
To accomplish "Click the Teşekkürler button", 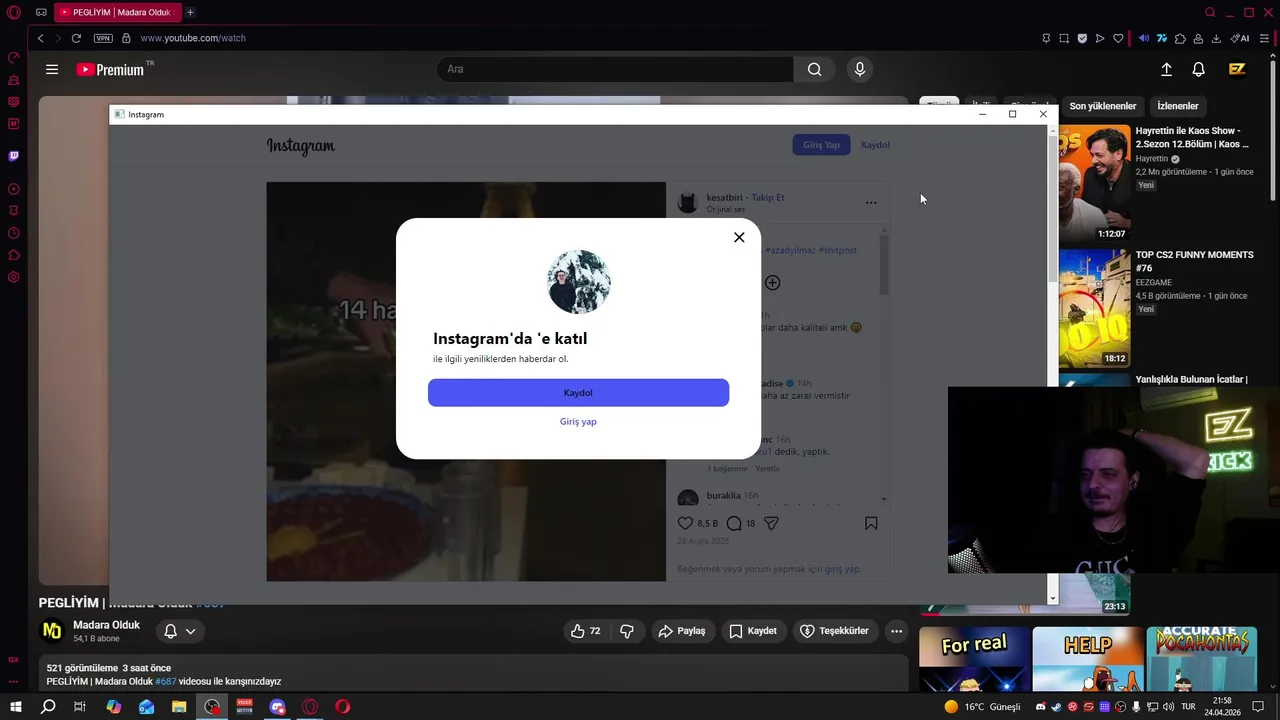I will coord(834,631).
